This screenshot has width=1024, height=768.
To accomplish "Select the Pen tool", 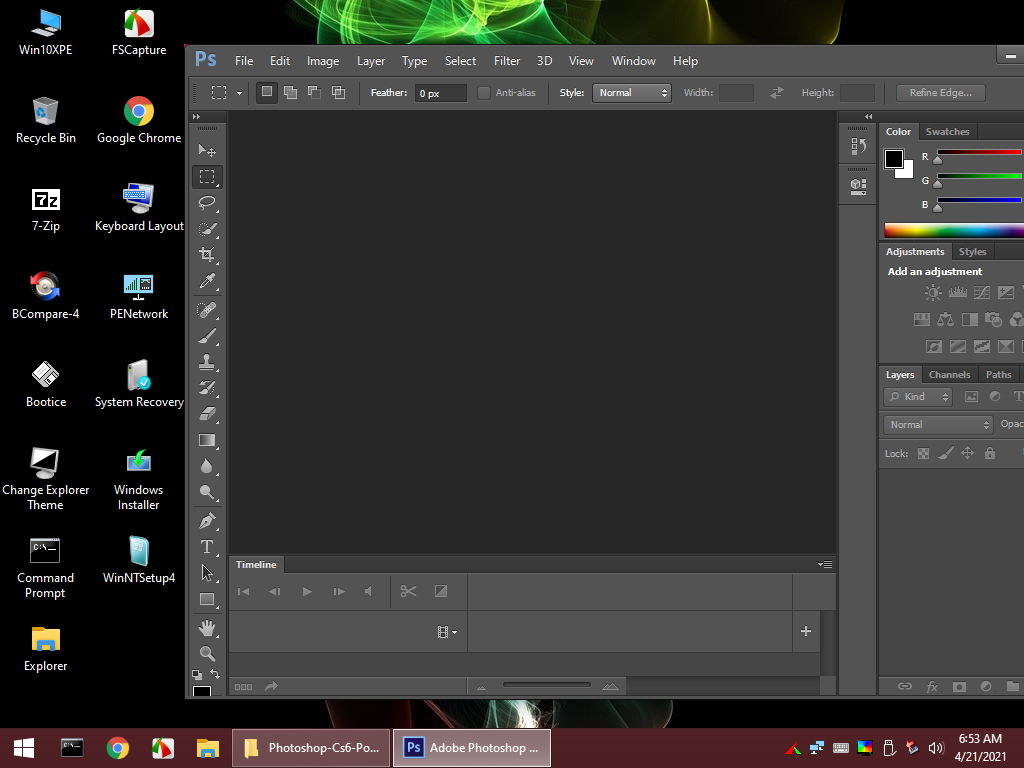I will click(x=207, y=521).
